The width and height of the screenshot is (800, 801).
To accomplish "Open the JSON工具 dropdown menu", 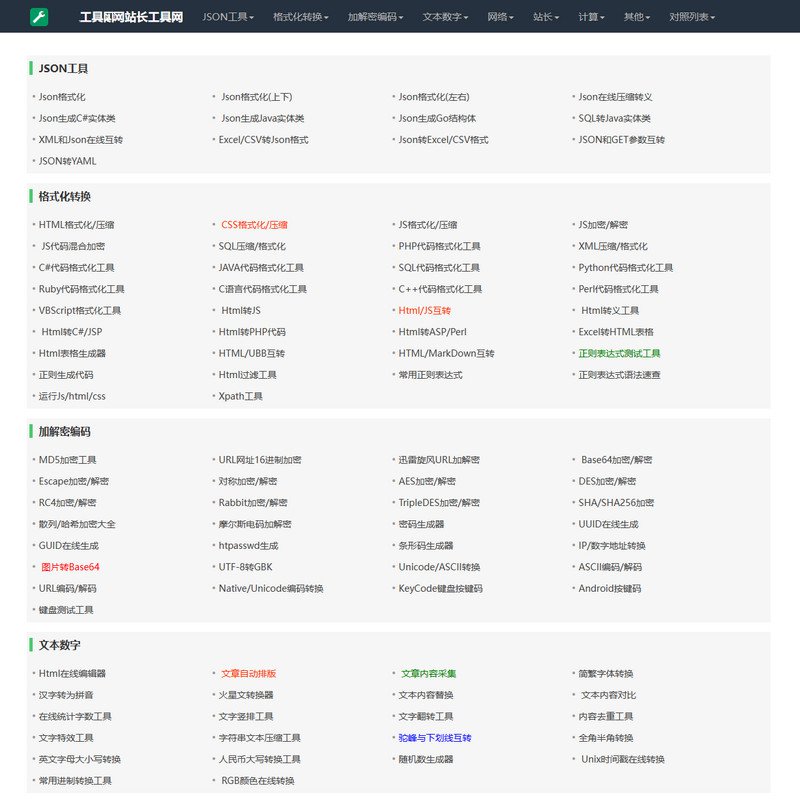I will coord(227,17).
